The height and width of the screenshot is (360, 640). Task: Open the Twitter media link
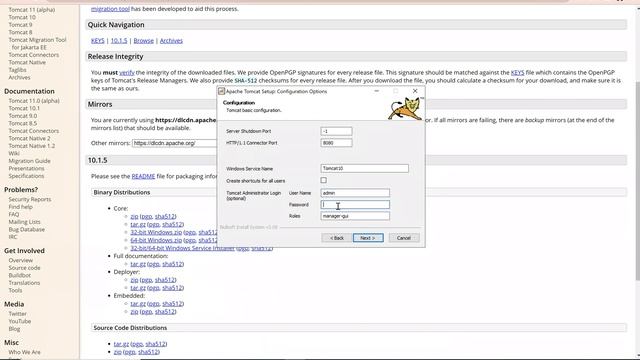pyautogui.click(x=18, y=313)
